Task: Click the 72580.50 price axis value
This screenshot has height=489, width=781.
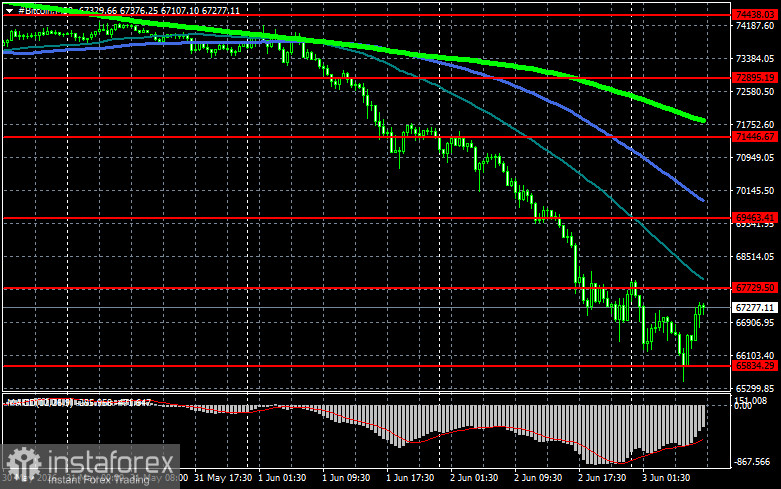Action: point(755,92)
